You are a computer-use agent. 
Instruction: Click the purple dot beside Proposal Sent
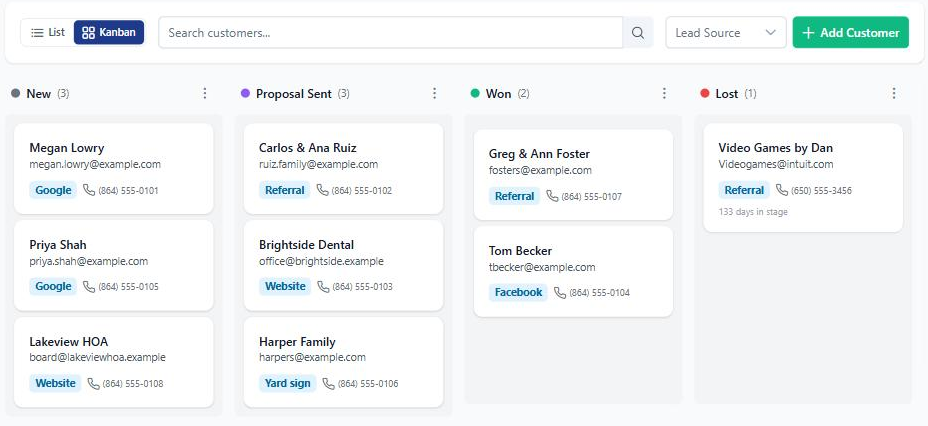tap(246, 93)
